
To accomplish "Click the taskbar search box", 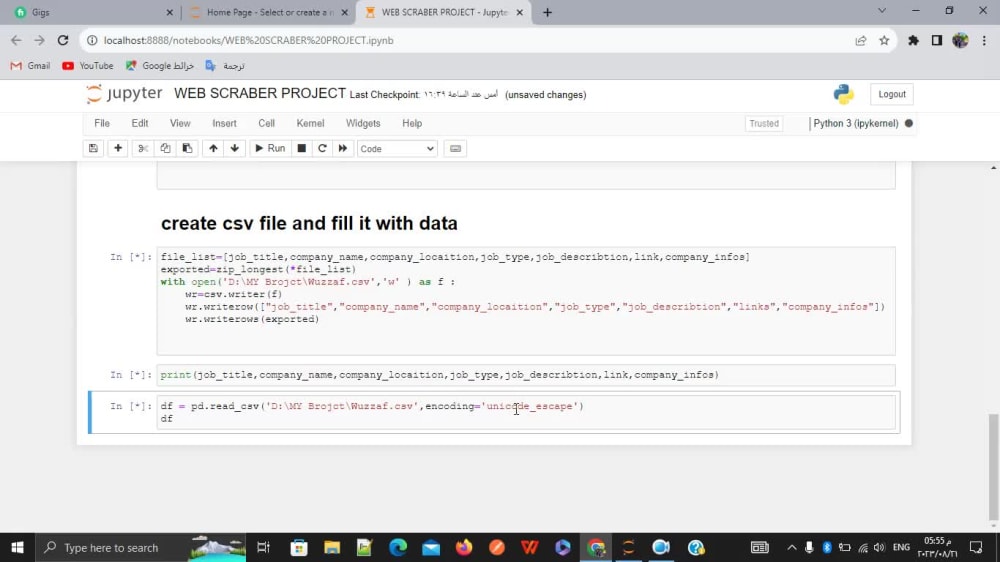I will [x=140, y=547].
